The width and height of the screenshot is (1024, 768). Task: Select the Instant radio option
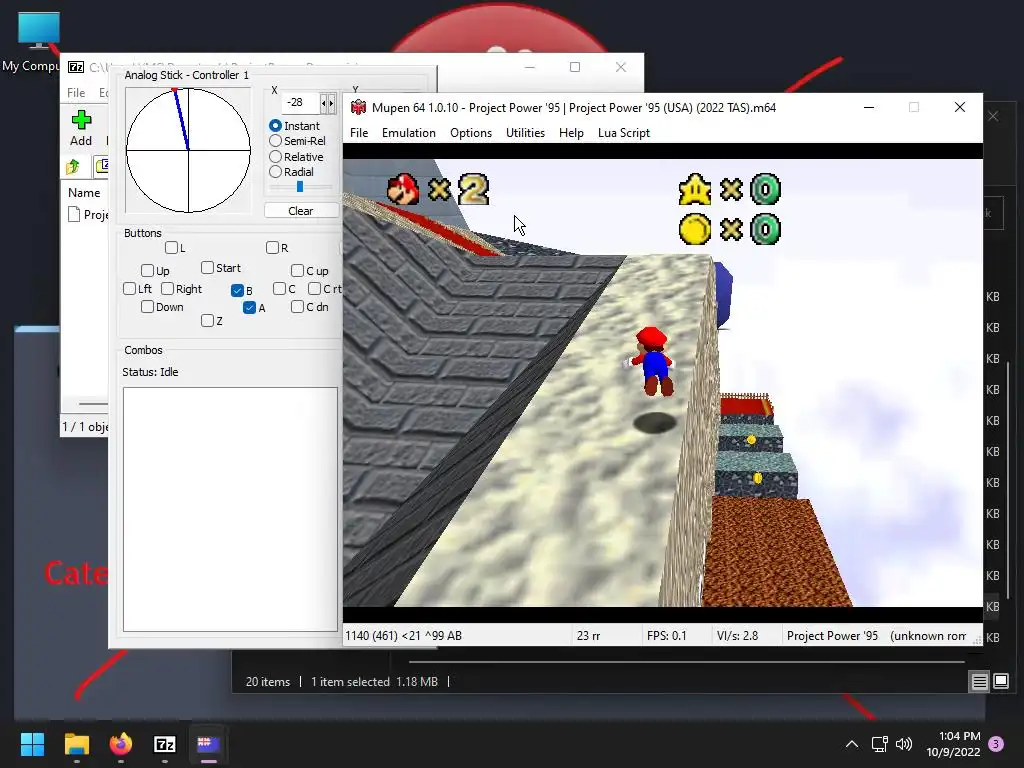tap(275, 125)
